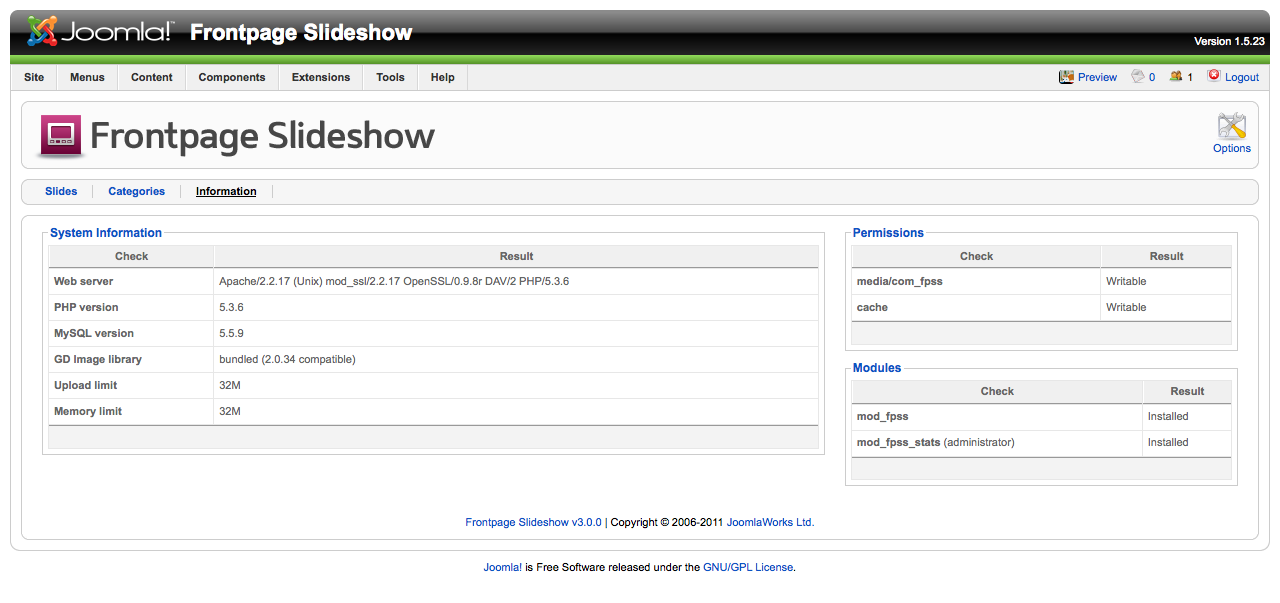Click the MySQL version value 5.5.9
The image size is (1280, 603).
(232, 333)
